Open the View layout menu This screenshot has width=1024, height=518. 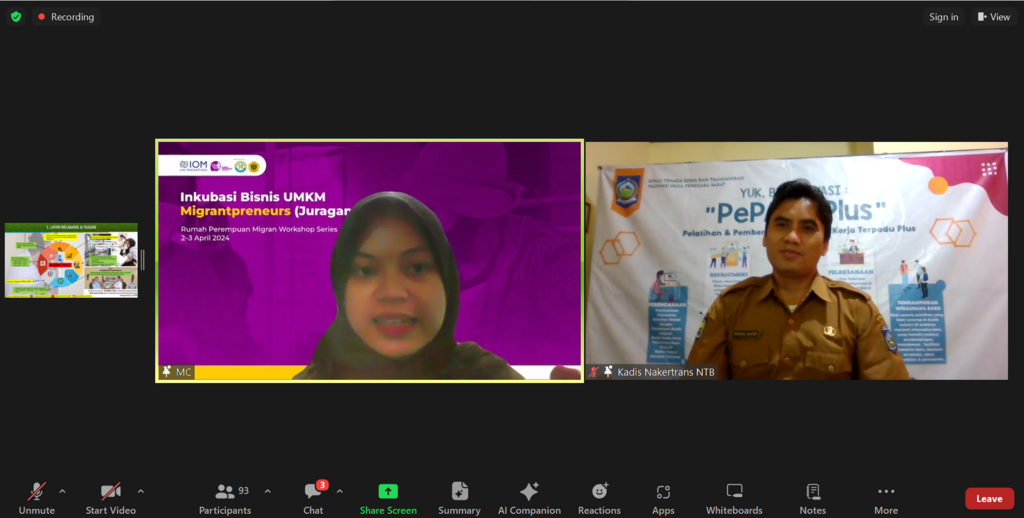994,17
